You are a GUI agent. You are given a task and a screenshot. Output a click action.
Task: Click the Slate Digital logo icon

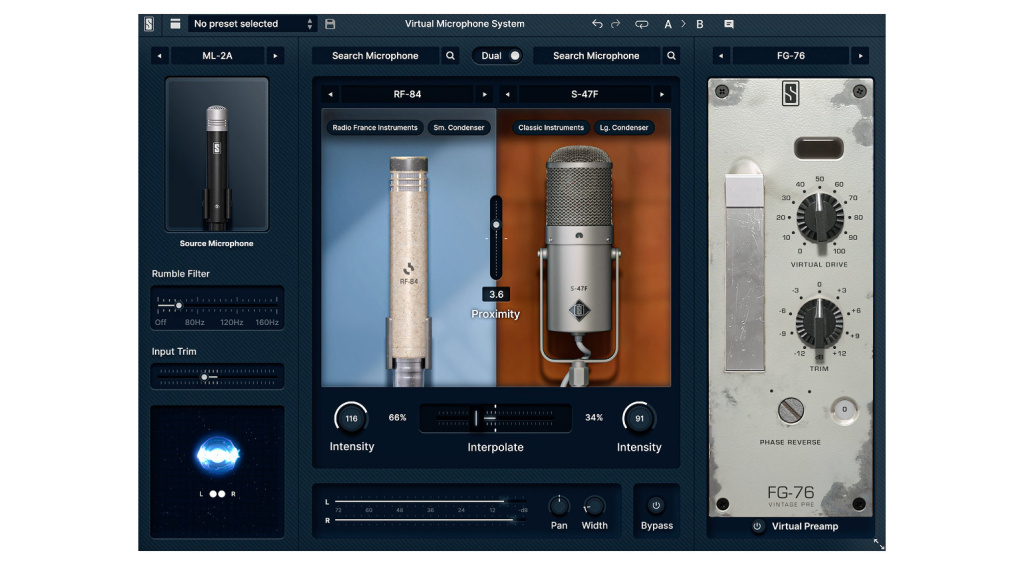(x=149, y=24)
